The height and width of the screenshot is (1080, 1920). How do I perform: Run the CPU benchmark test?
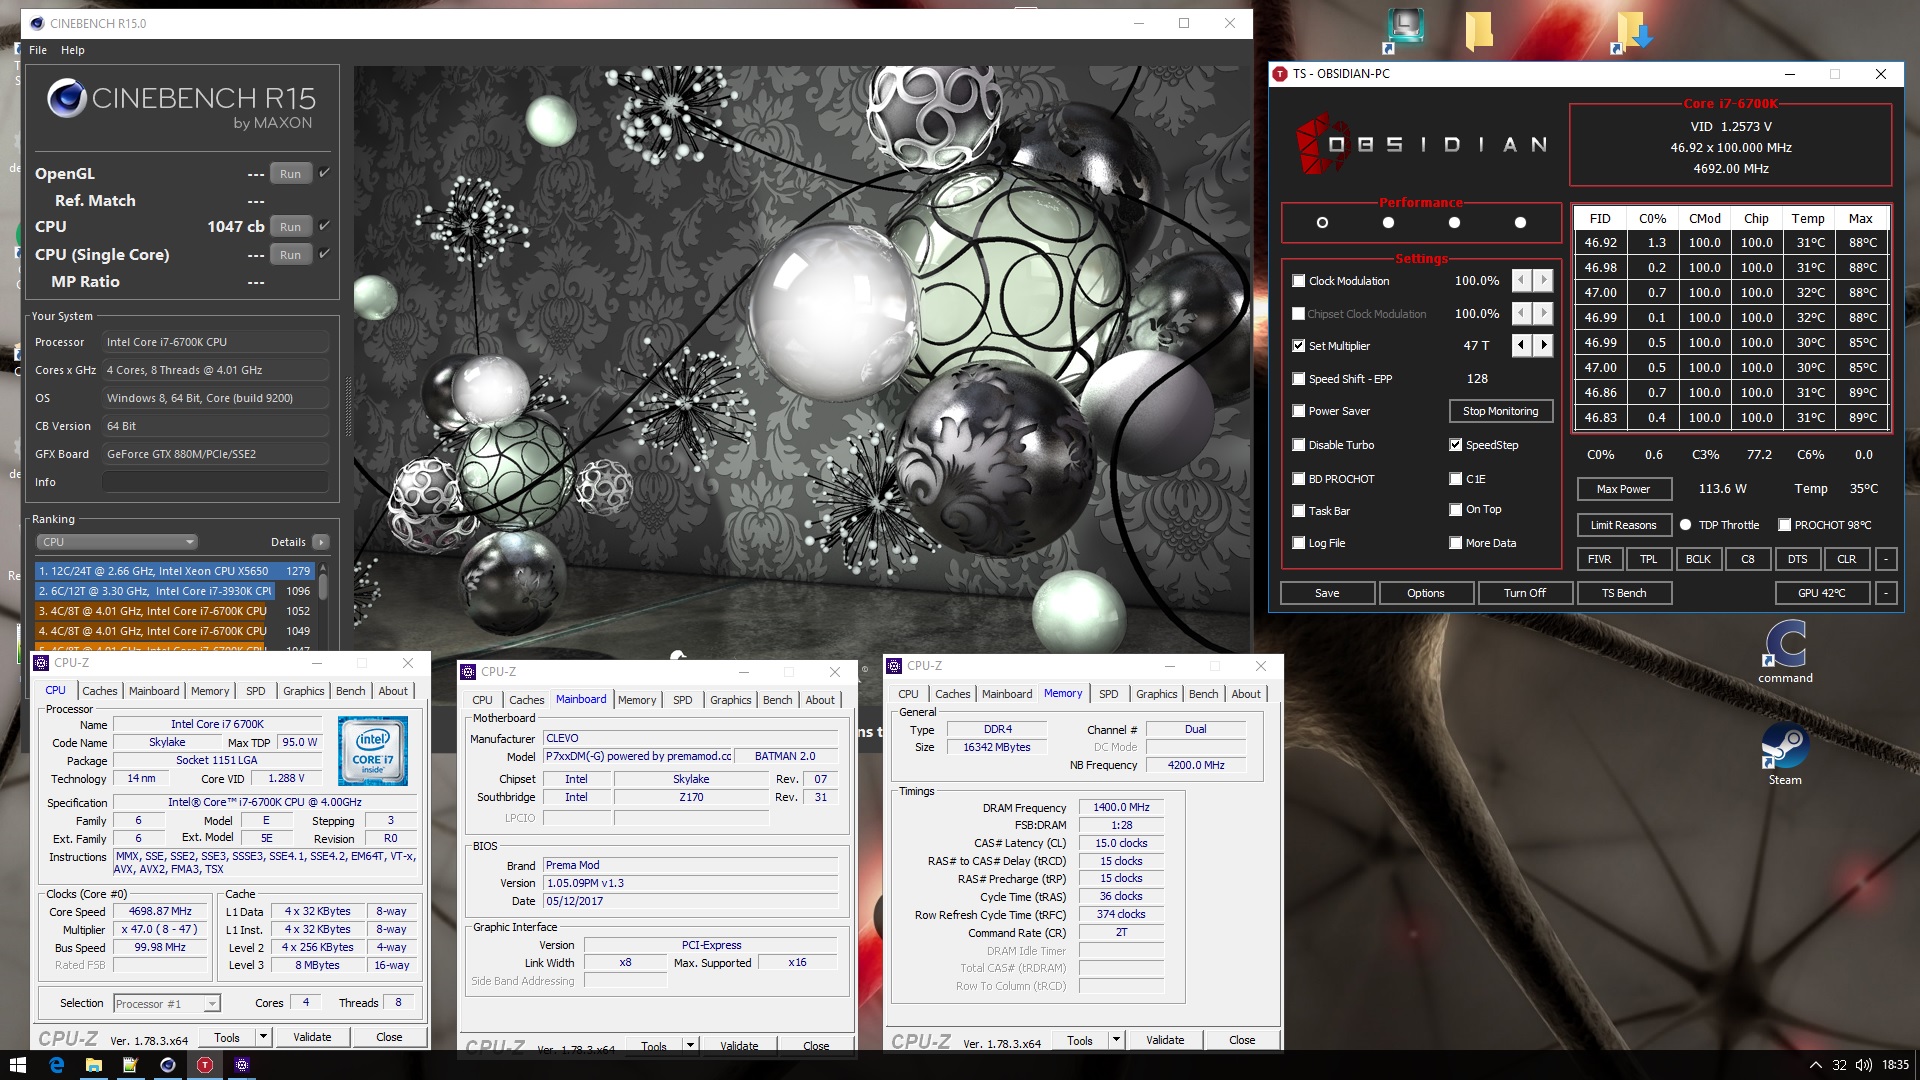(290, 227)
